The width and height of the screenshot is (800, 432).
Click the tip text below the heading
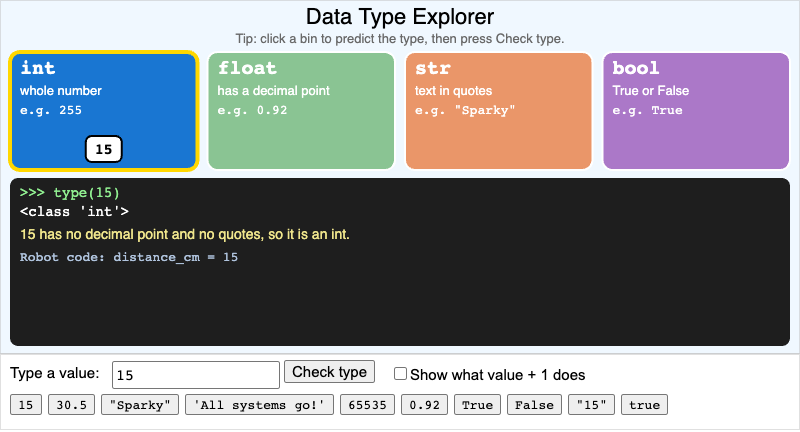click(x=400, y=39)
